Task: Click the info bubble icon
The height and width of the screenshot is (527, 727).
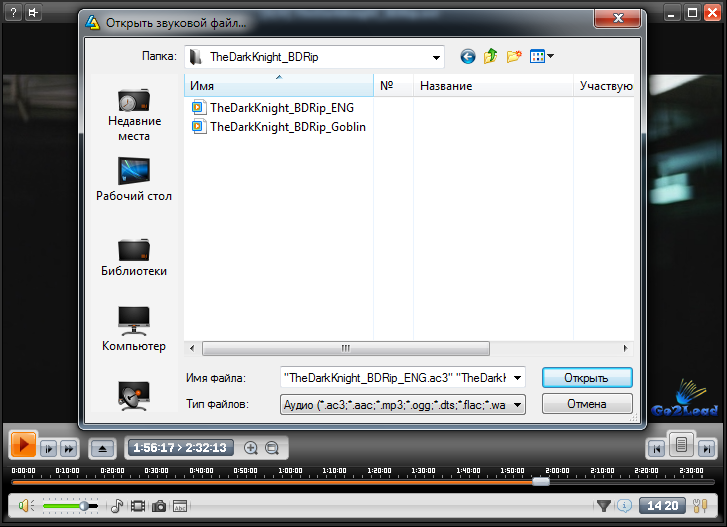Action: pyautogui.click(x=624, y=506)
